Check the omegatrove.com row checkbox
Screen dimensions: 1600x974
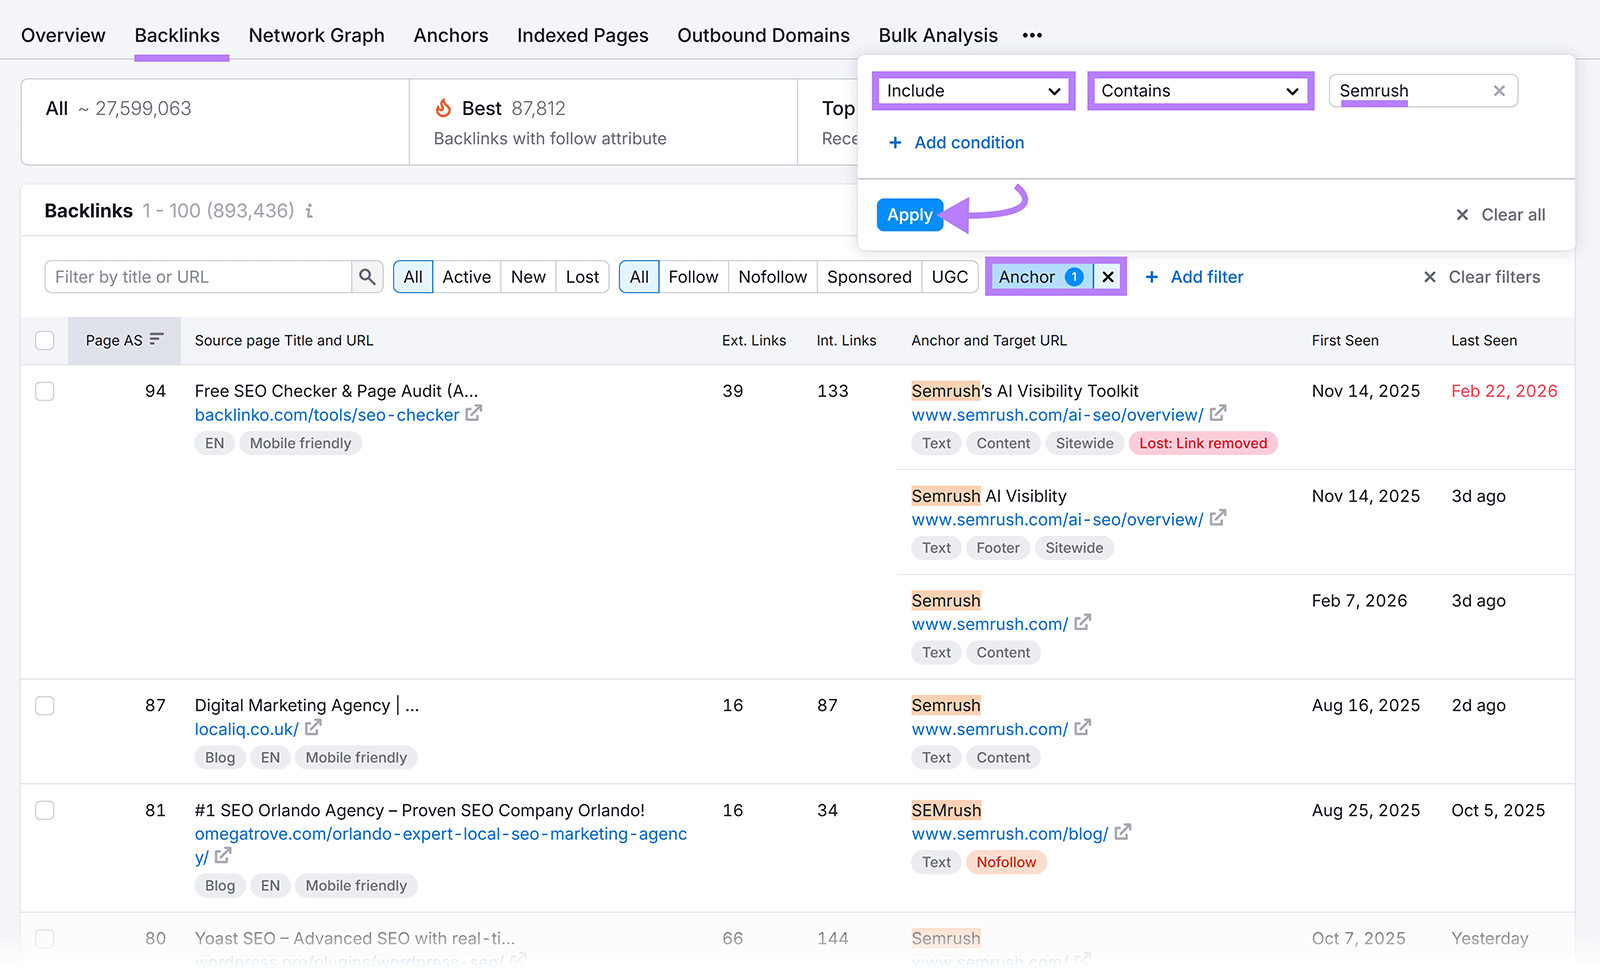point(45,810)
